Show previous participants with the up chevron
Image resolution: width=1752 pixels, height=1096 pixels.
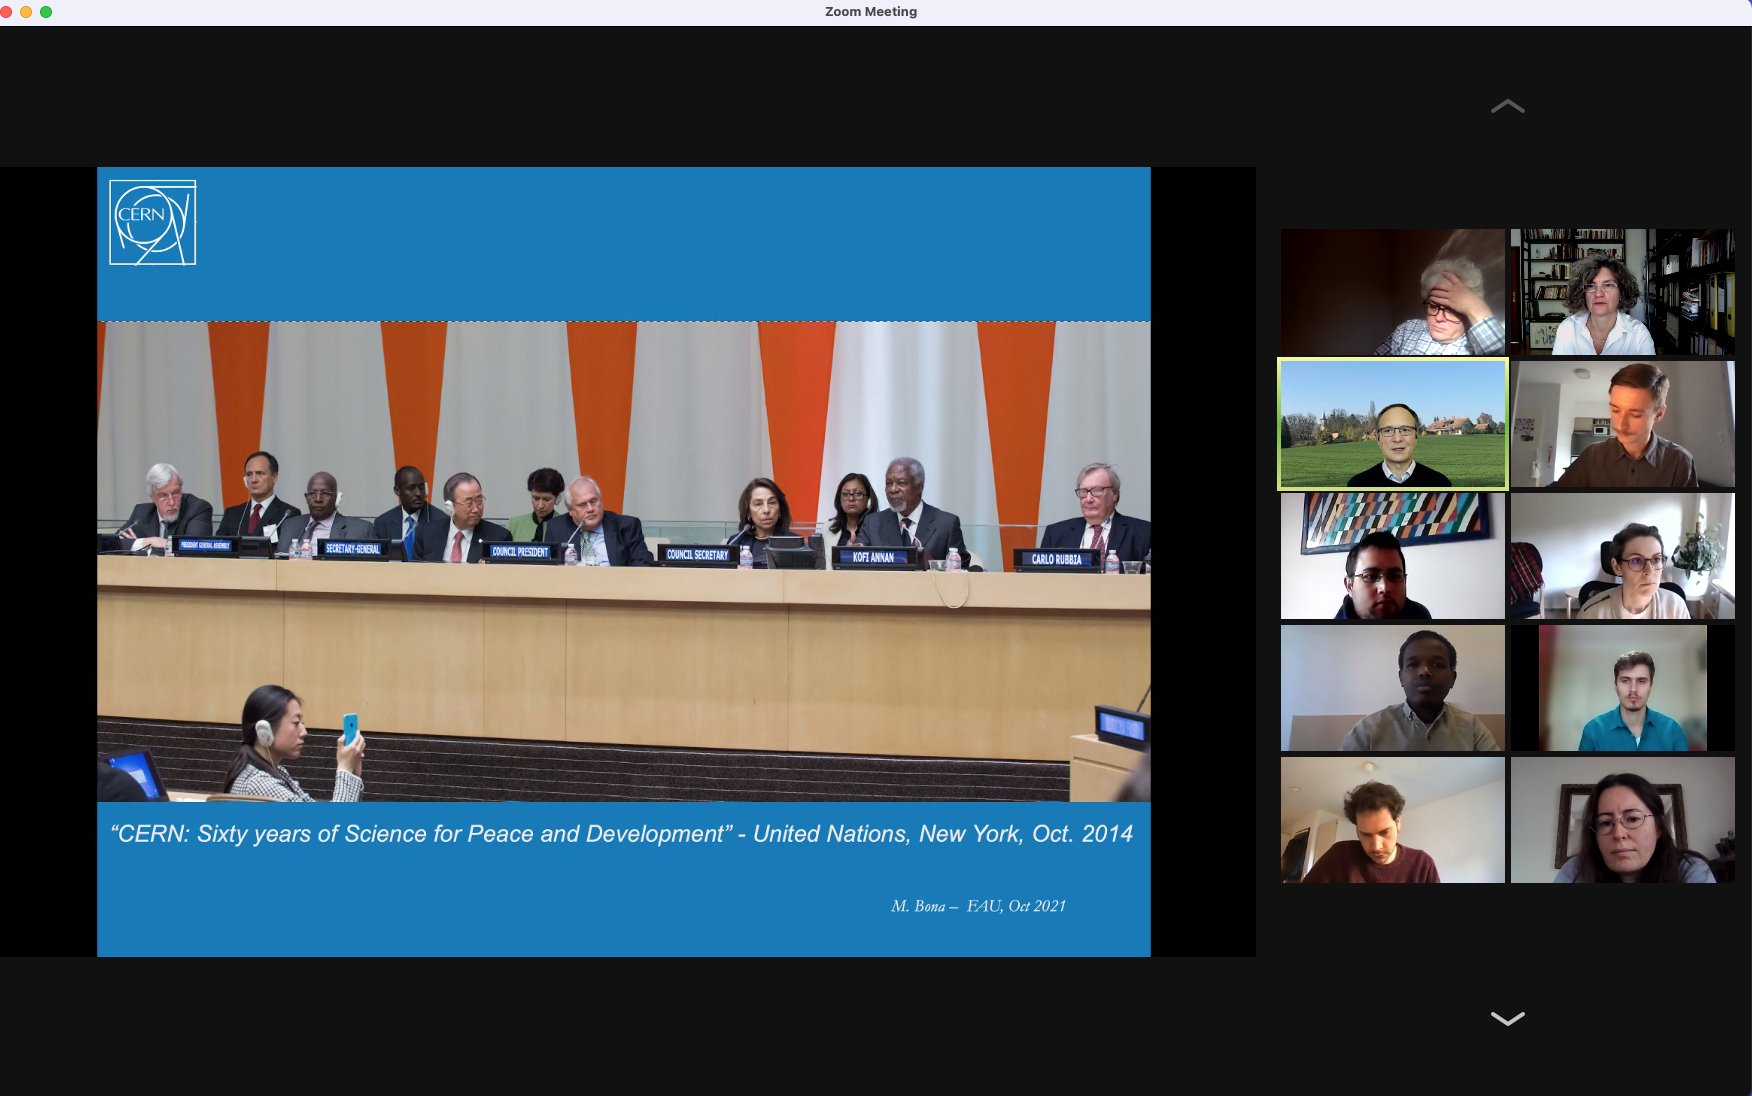click(x=1507, y=106)
